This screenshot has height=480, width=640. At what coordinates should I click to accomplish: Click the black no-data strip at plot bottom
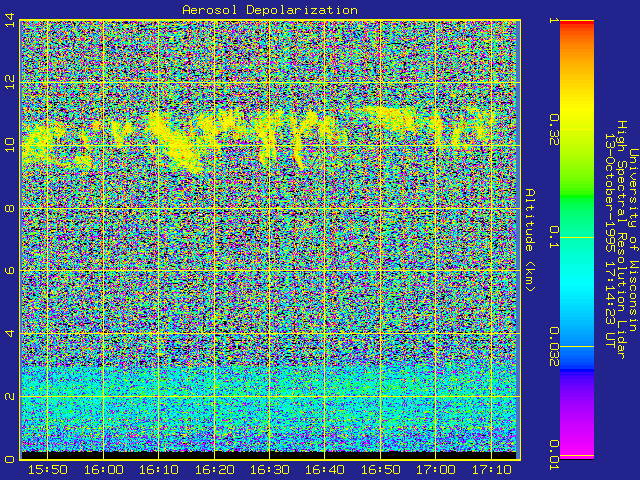[x=269, y=455]
